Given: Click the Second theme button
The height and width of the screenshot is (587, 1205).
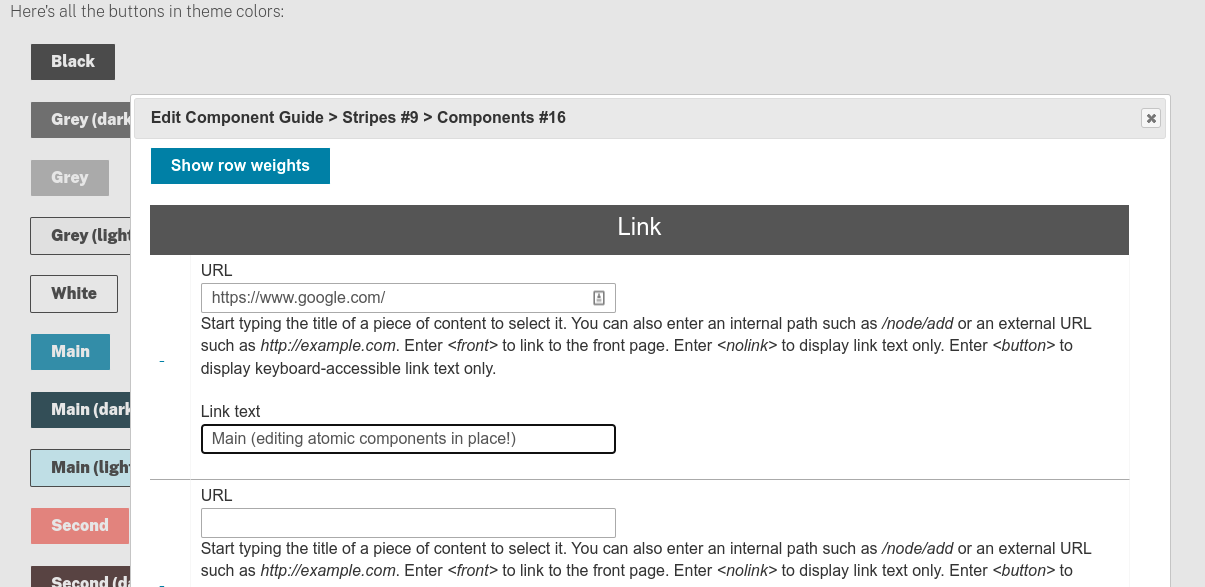Looking at the screenshot, I should click(x=79, y=525).
